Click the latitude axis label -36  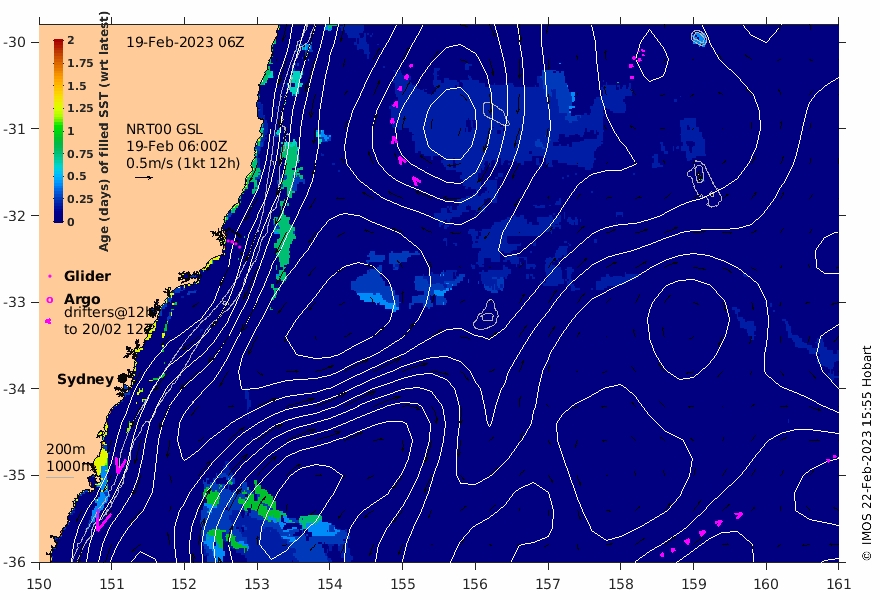click(13, 562)
